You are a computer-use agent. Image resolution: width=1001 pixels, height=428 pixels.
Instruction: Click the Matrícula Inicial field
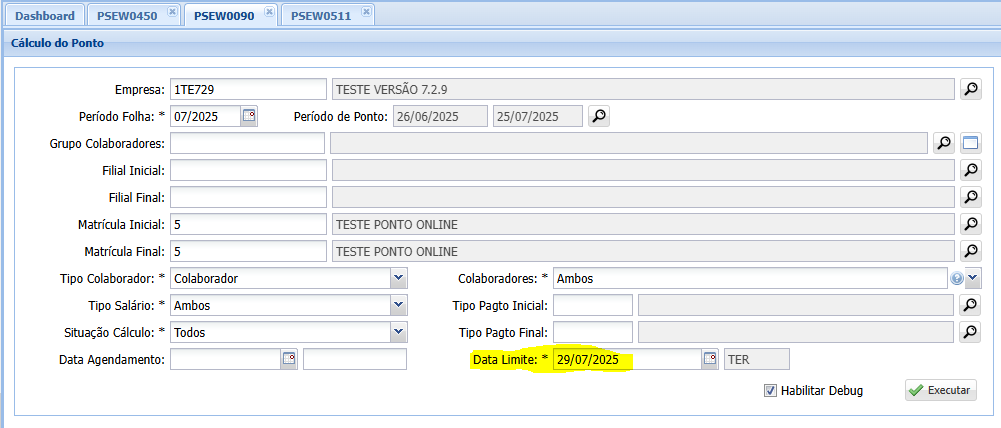click(248, 224)
